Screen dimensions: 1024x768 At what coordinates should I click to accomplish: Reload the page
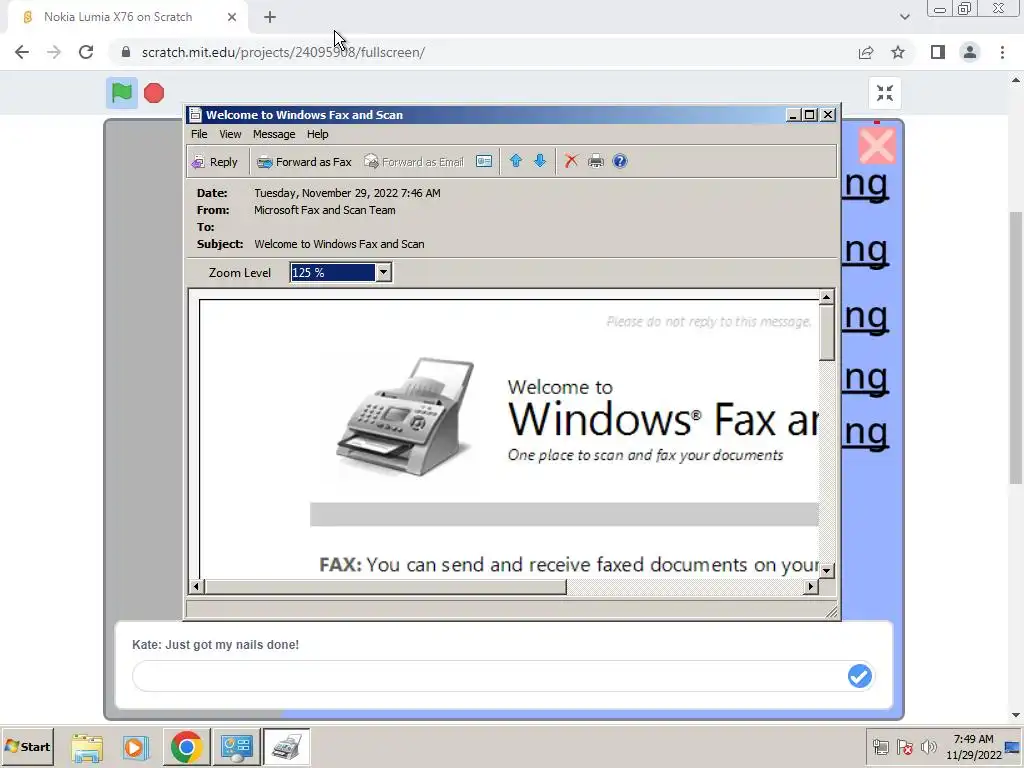86,52
